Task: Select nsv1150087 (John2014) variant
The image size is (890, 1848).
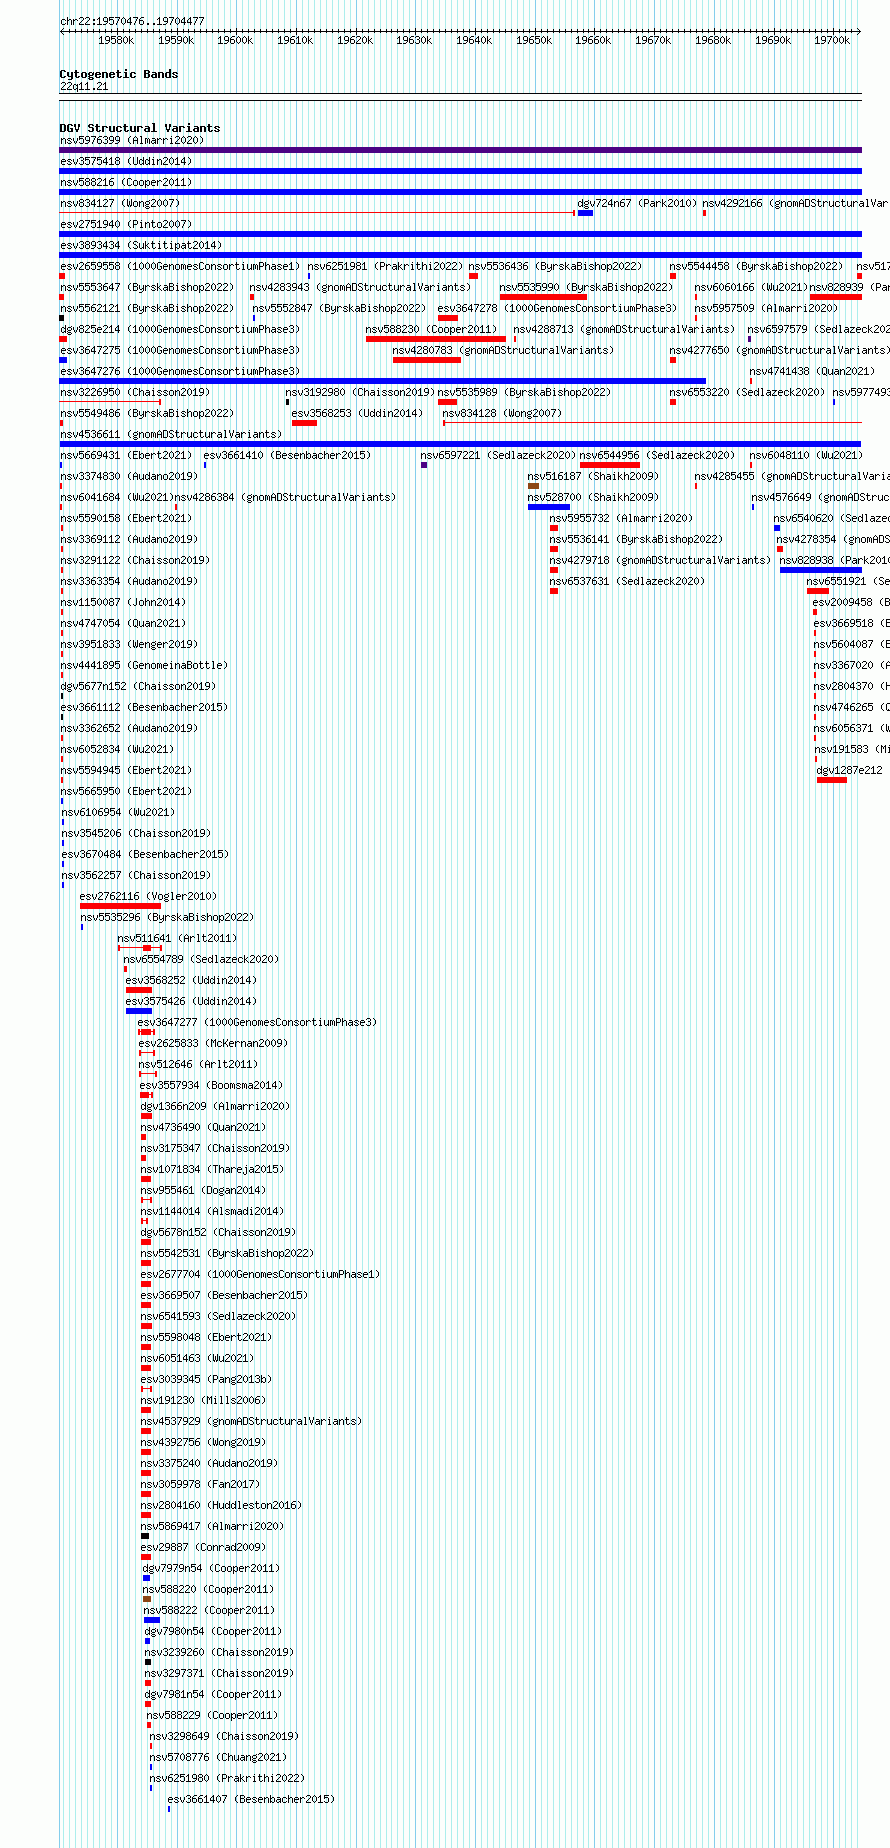Action: coord(123,602)
